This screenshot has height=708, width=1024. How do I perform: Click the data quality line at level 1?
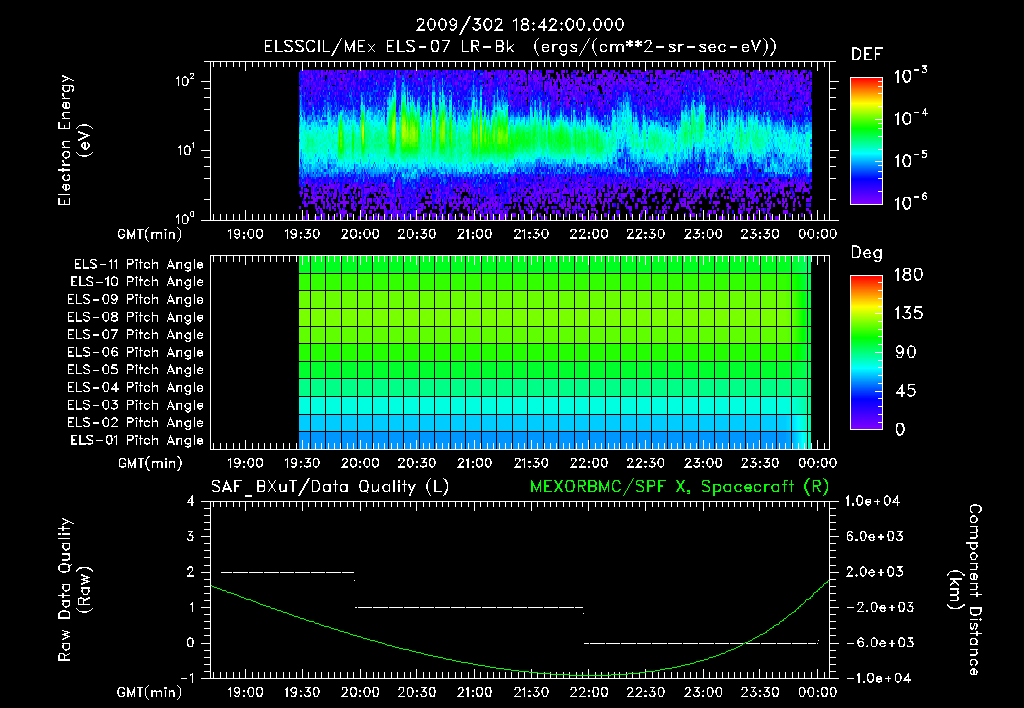pyautogui.click(x=469, y=607)
